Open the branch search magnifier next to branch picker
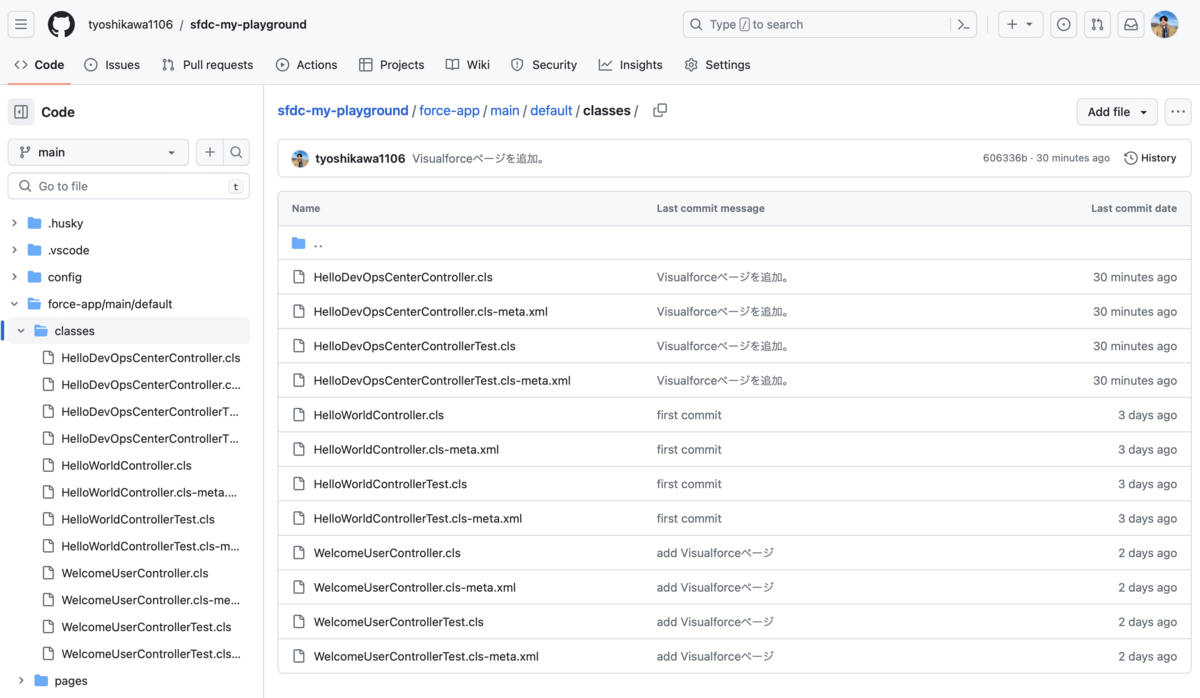The width and height of the screenshot is (1200, 698). pyautogui.click(x=236, y=152)
